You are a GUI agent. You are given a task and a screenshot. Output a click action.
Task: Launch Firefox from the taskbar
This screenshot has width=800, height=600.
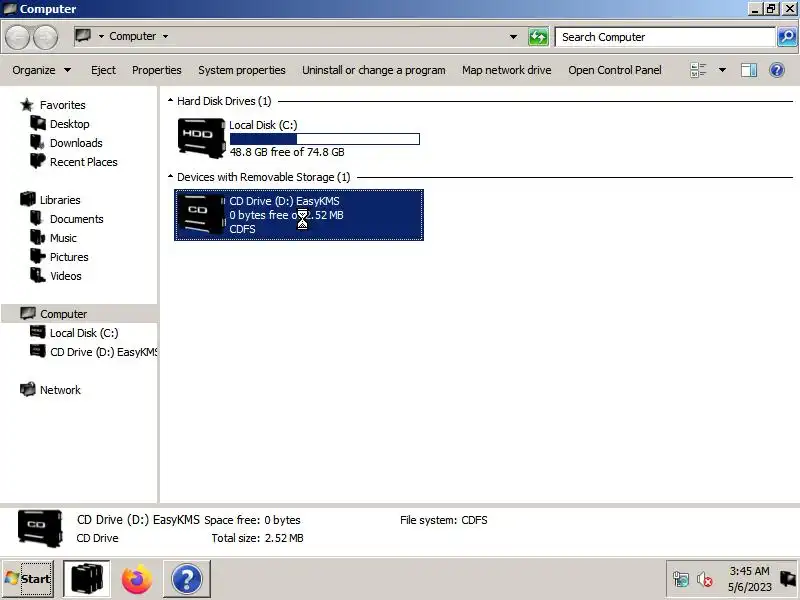point(137,579)
